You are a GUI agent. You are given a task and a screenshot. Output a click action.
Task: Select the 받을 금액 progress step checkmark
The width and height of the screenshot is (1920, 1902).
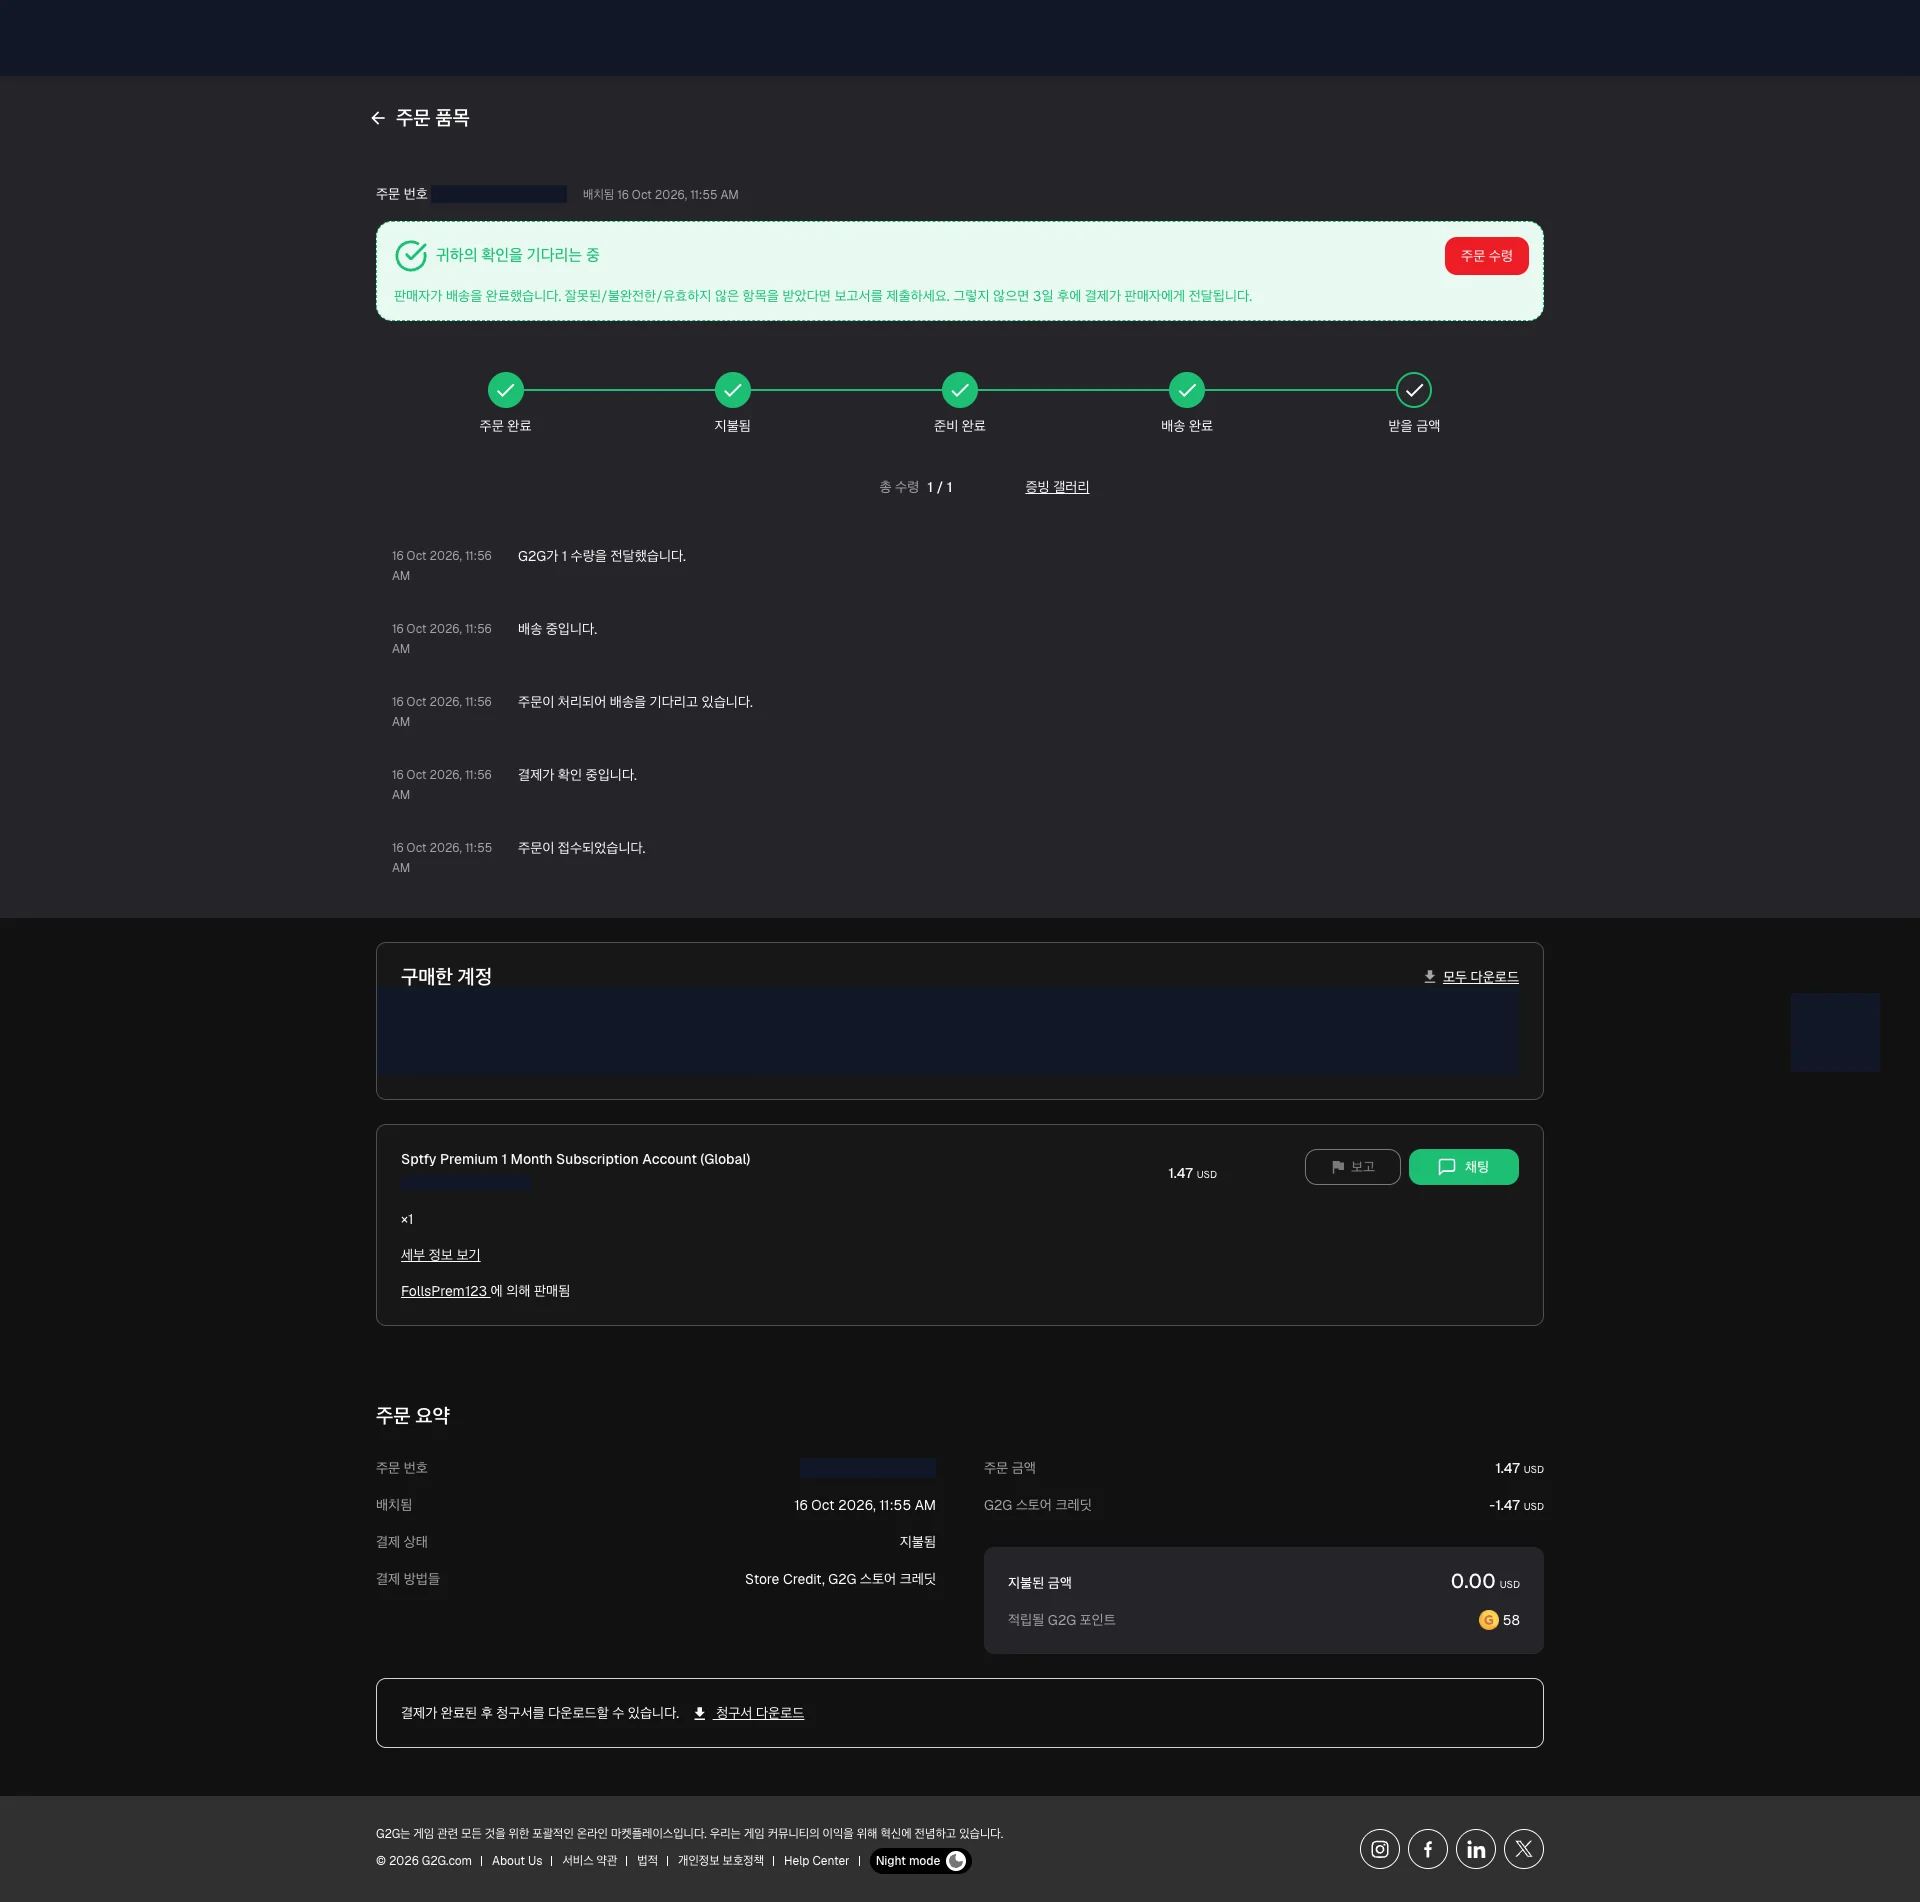click(x=1414, y=390)
